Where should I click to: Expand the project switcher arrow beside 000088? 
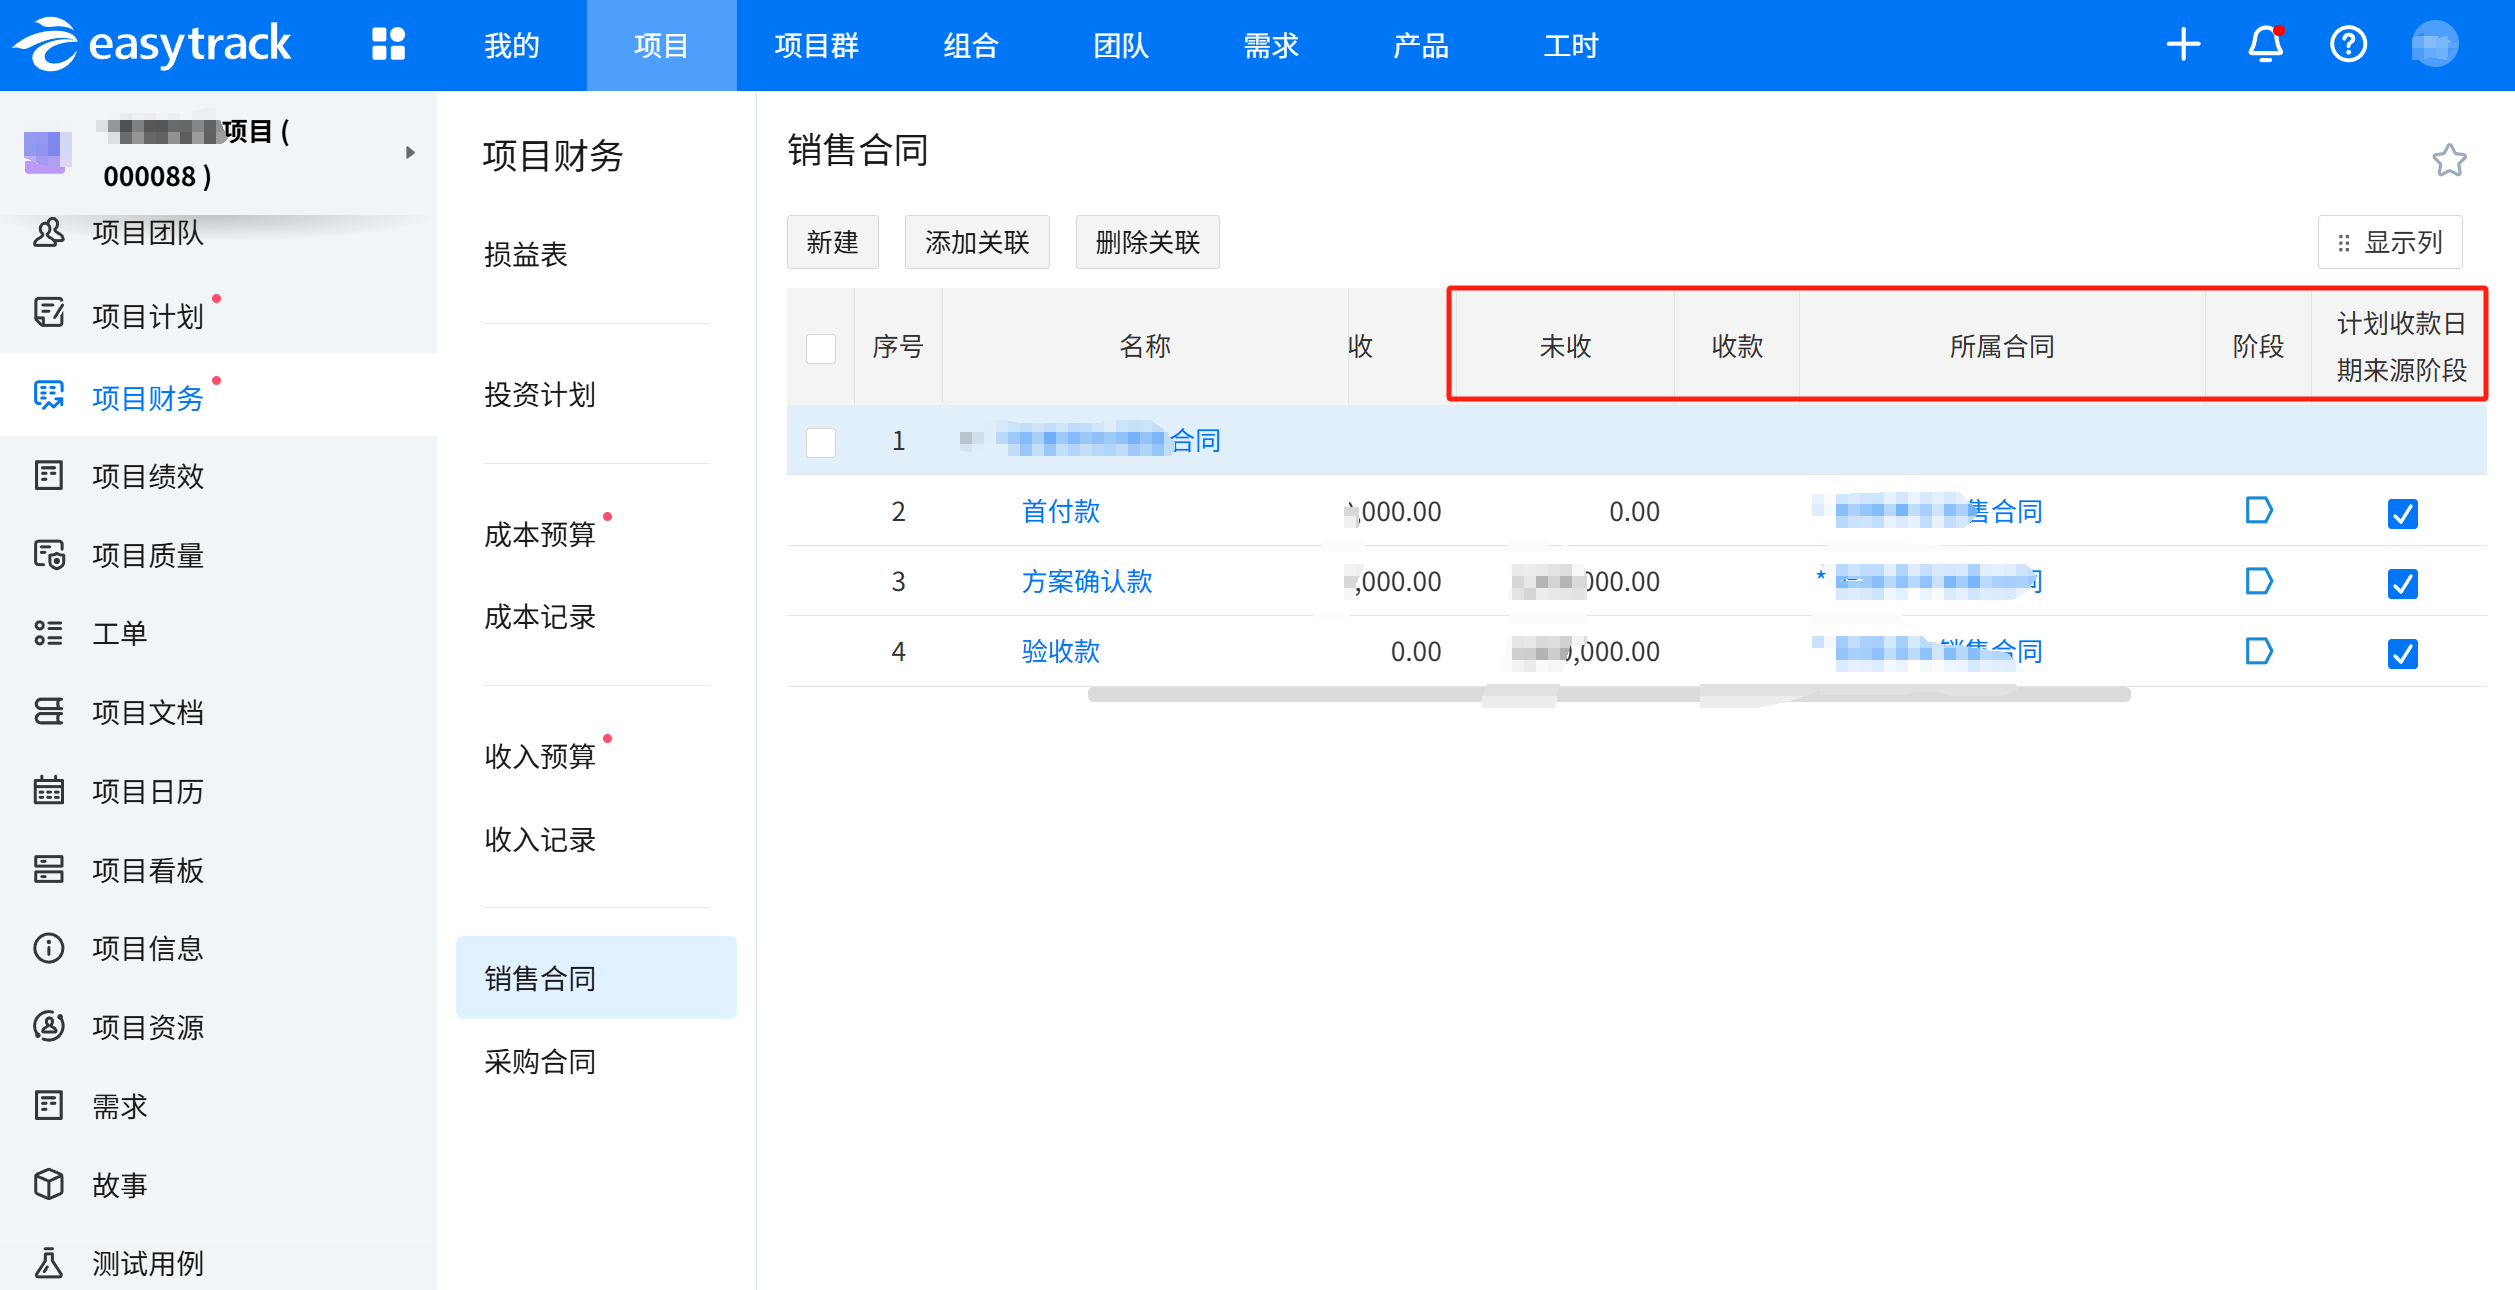click(x=410, y=153)
